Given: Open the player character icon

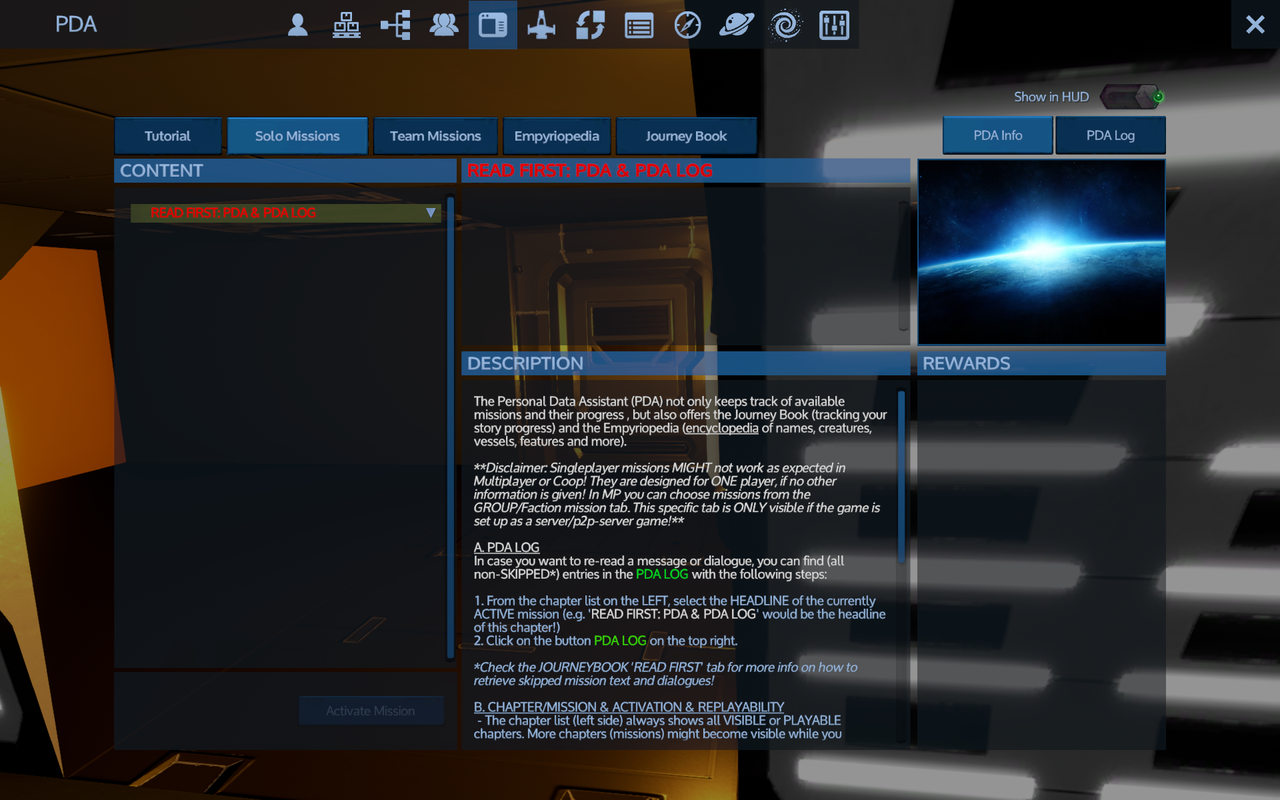Looking at the screenshot, I should (x=297, y=25).
